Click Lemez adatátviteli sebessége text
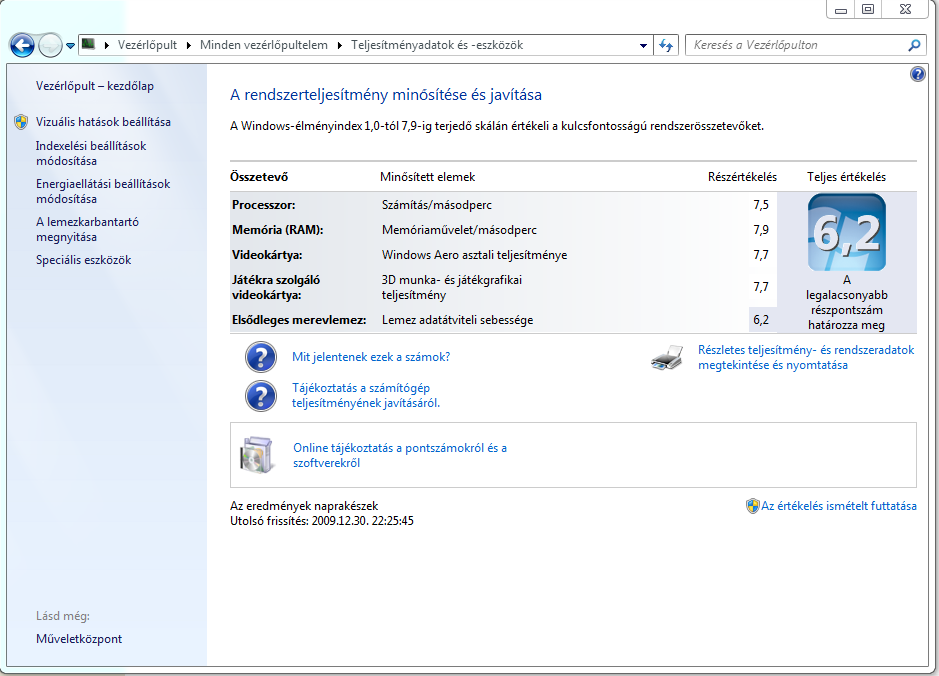939x676 pixels. point(458,320)
